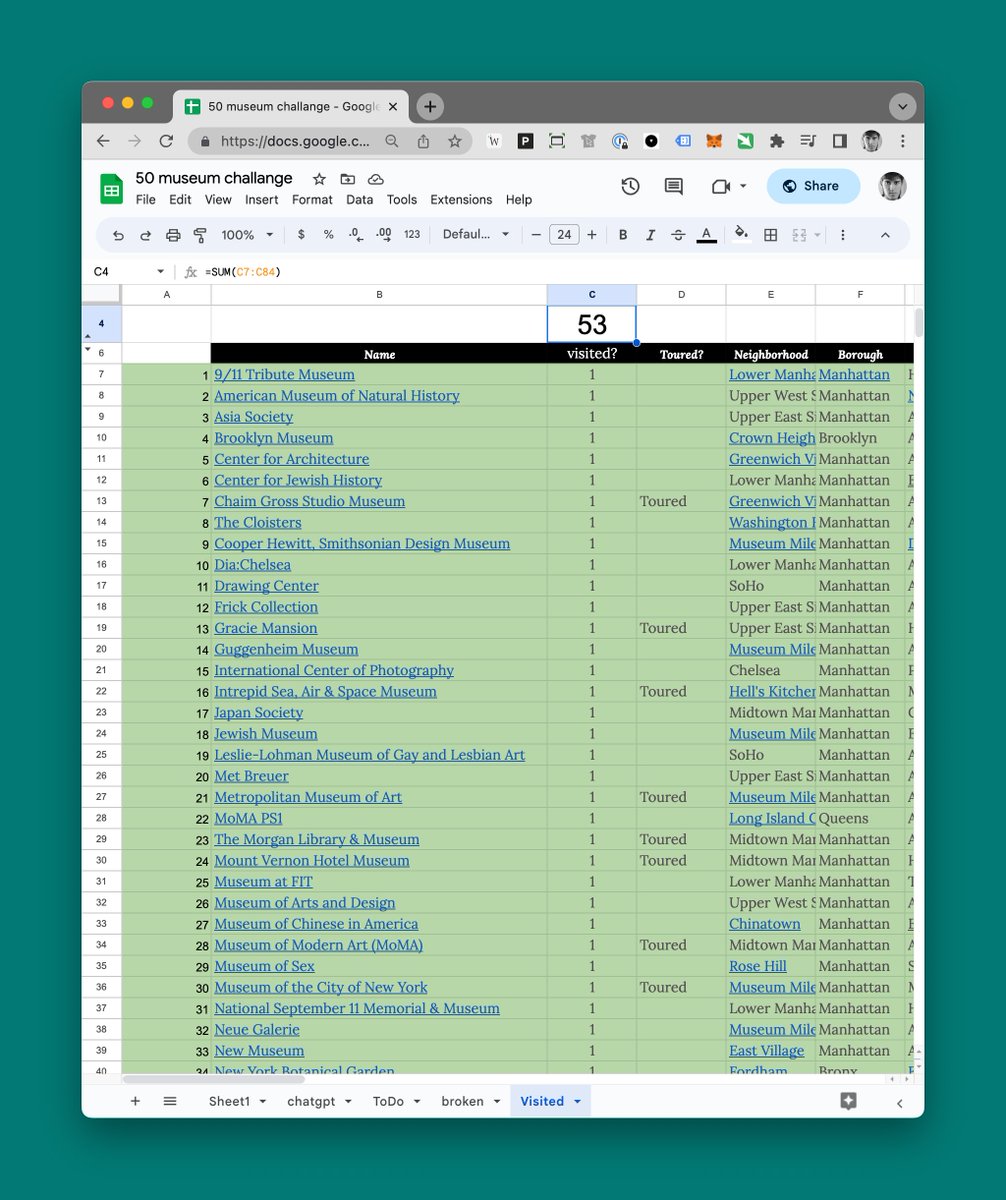Select column C header
The width and height of the screenshot is (1006, 1200).
pyautogui.click(x=592, y=294)
